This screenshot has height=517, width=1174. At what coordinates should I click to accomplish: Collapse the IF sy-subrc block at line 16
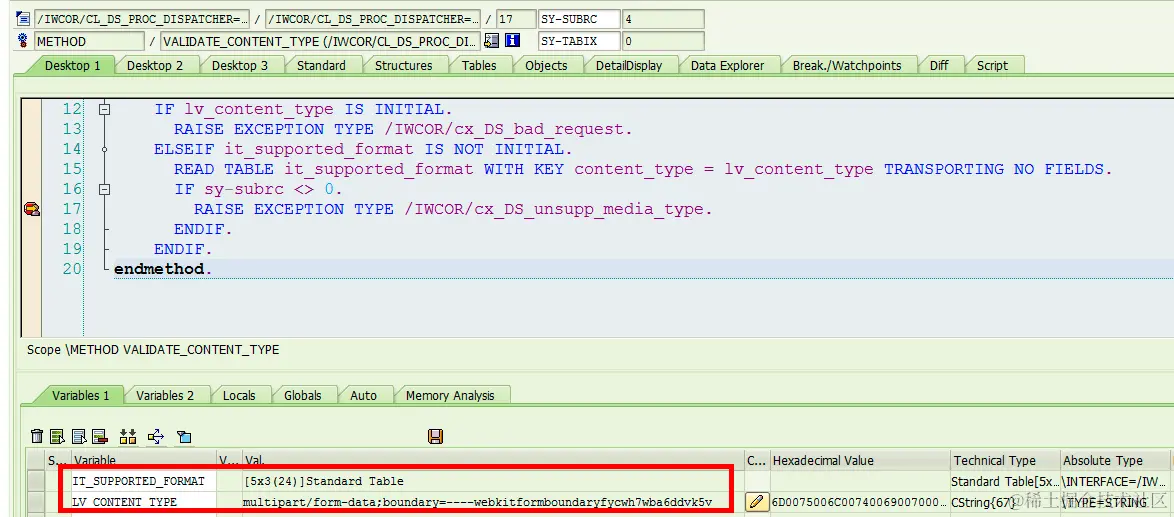104,189
